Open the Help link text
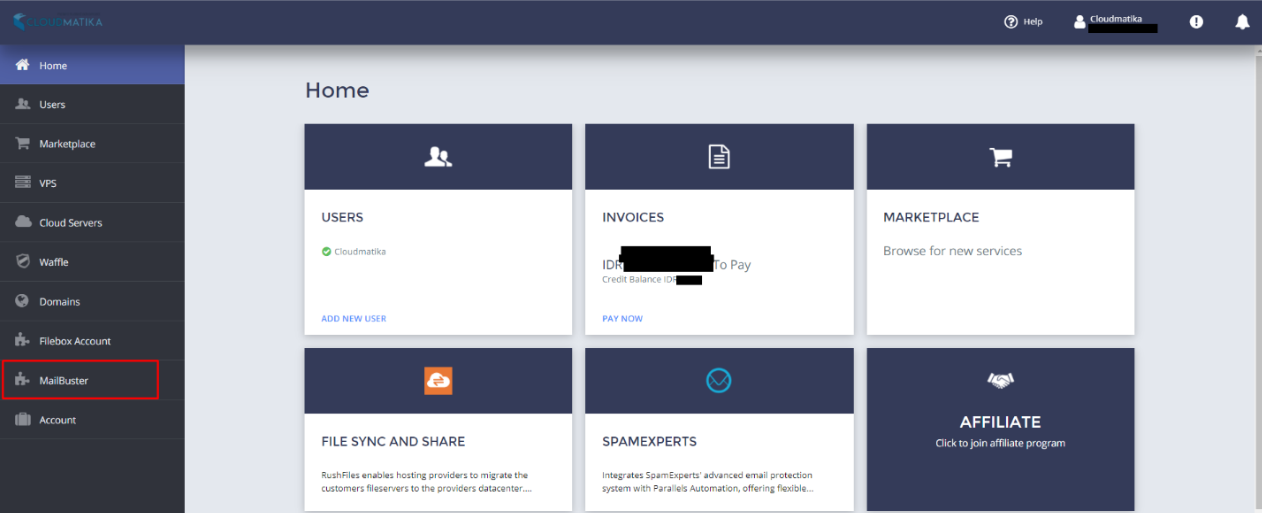 coord(1033,22)
